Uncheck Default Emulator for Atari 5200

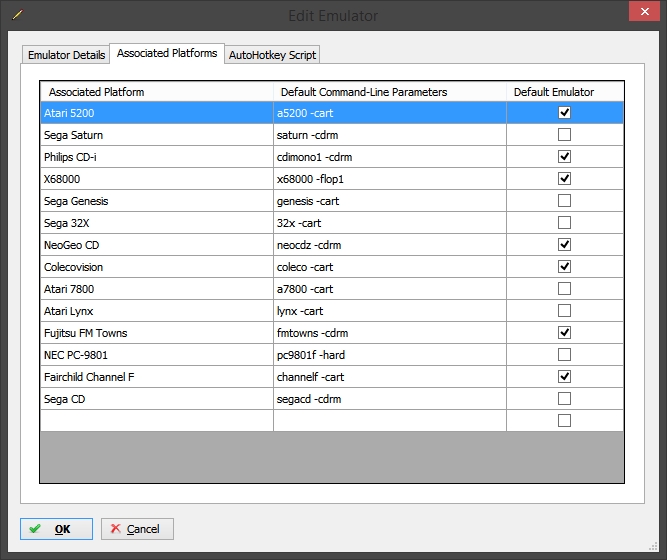[x=564, y=113]
